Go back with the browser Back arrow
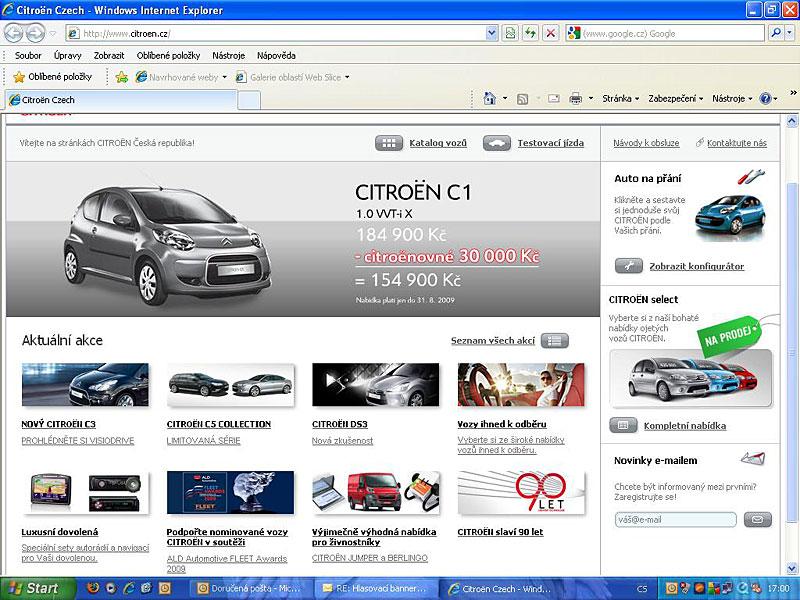Viewport: 800px width, 600px height. pyautogui.click(x=14, y=34)
